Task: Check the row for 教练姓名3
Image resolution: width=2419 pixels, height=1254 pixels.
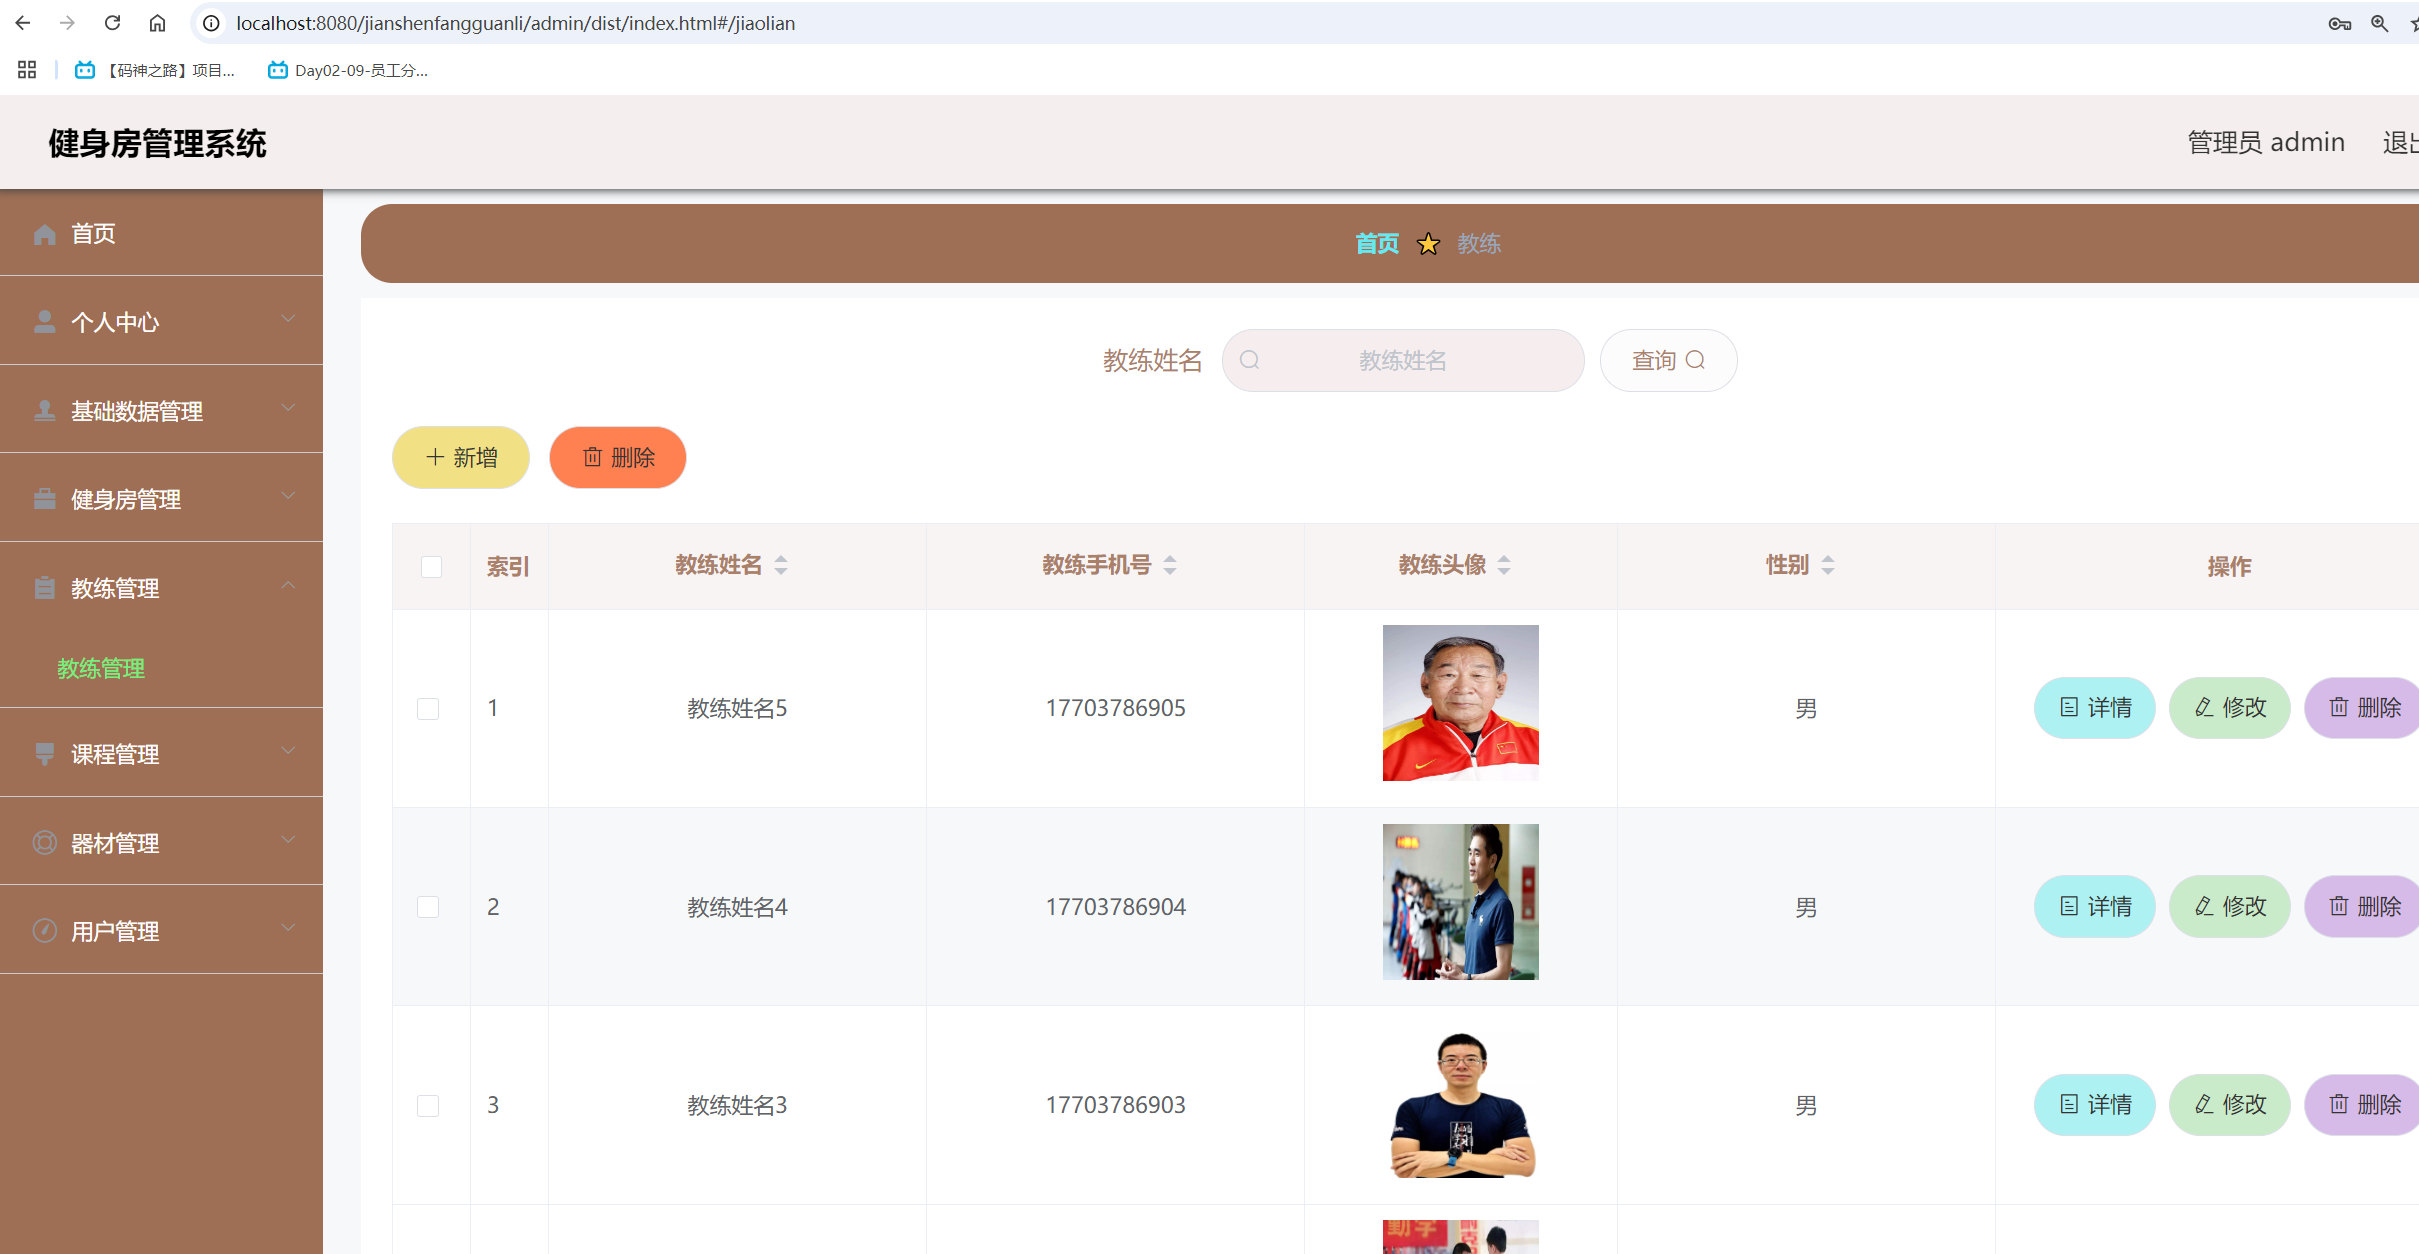Action: point(428,1106)
